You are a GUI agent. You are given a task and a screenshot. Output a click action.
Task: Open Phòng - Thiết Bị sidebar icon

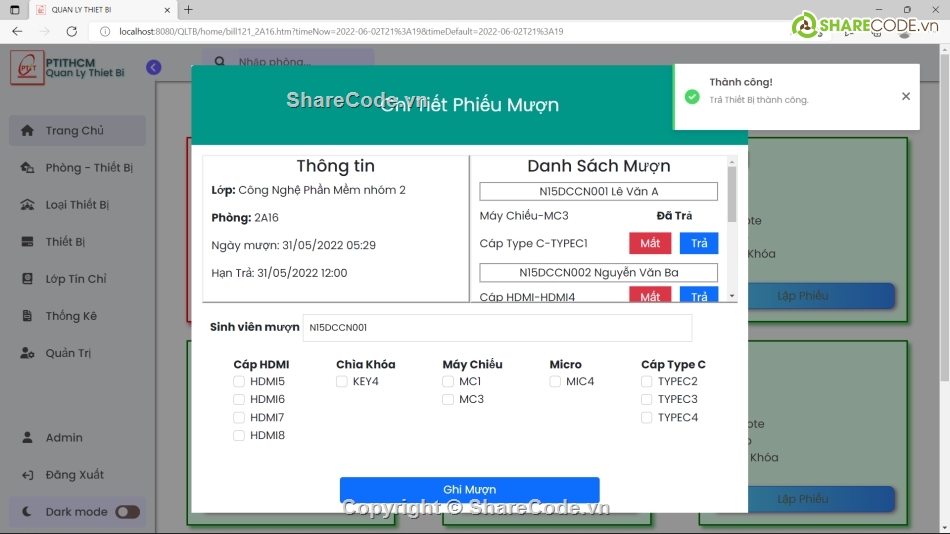point(27,168)
